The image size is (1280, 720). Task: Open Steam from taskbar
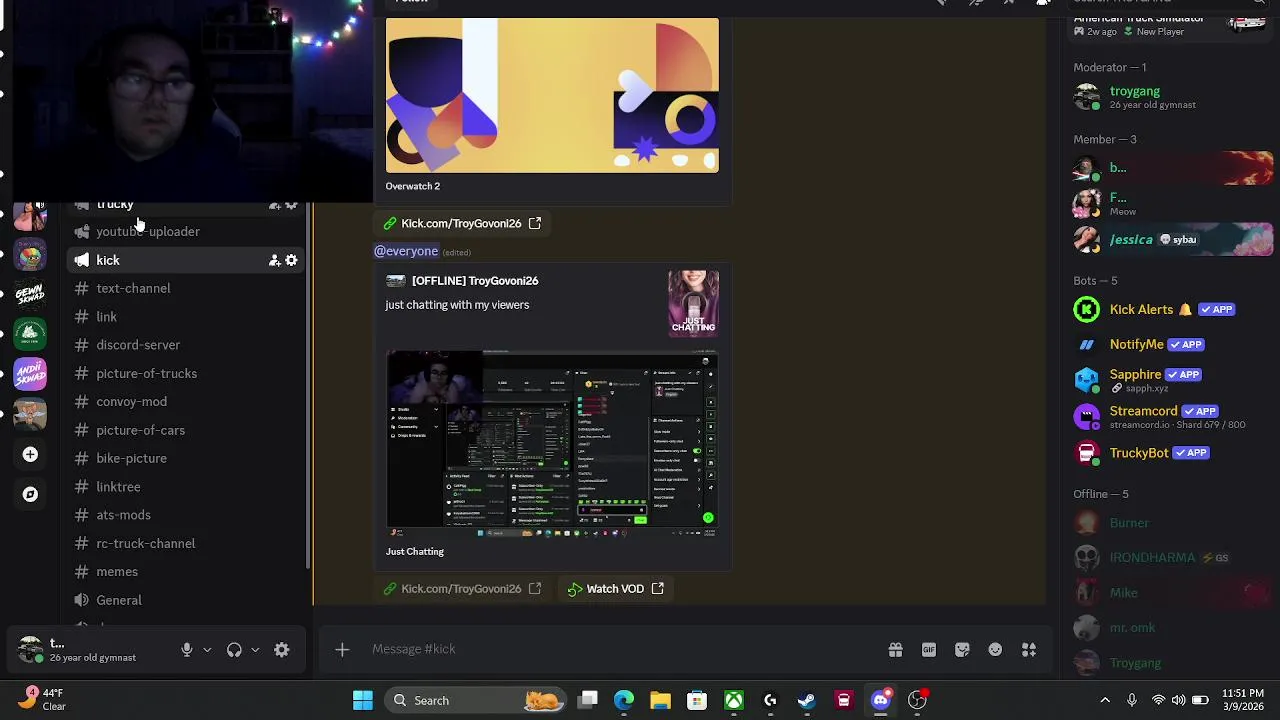(807, 700)
